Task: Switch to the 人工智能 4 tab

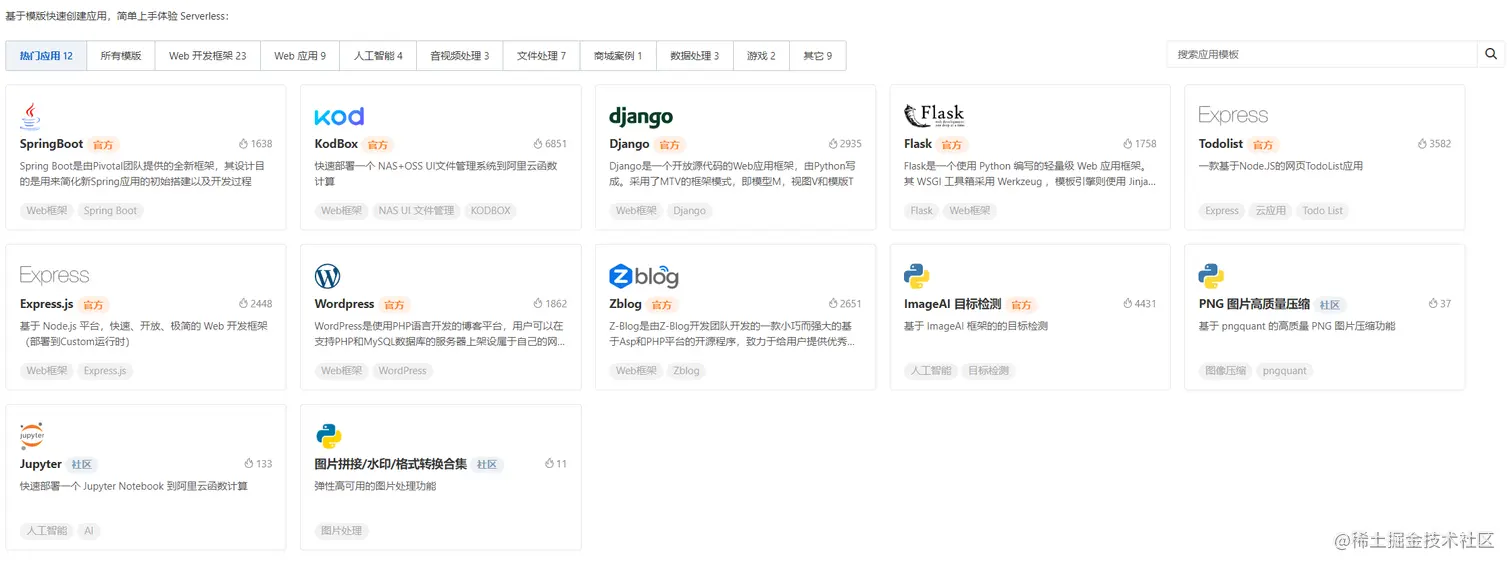Action: tap(378, 56)
